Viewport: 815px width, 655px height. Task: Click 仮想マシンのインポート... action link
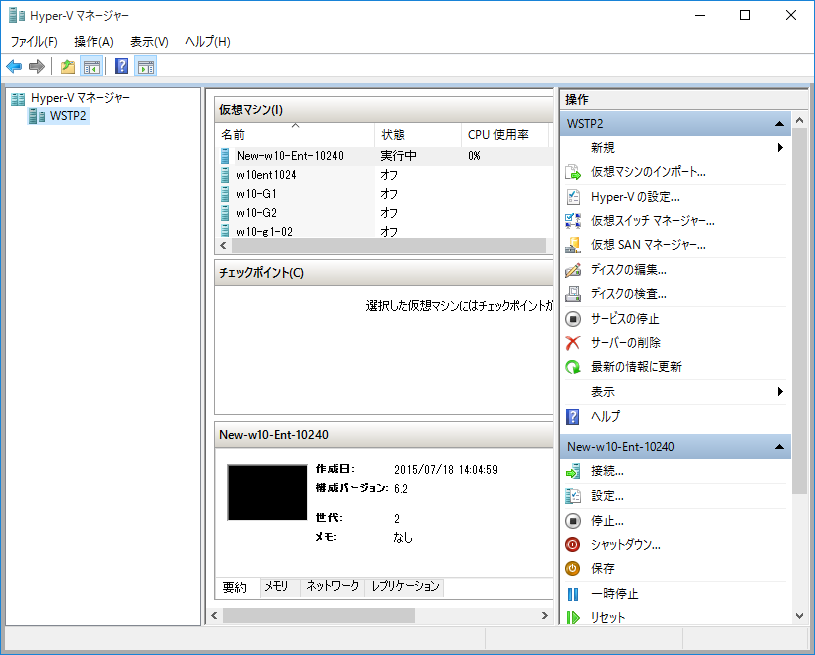coord(648,172)
